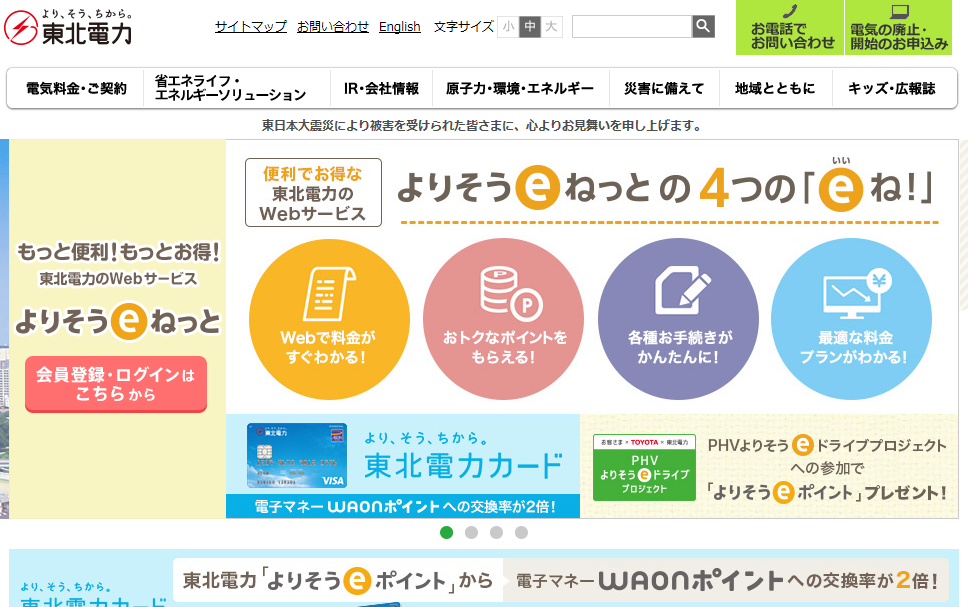The image size is (968, 607).
Task: Click the pink おトクなポイントをもらえる circle
Action: (x=503, y=319)
